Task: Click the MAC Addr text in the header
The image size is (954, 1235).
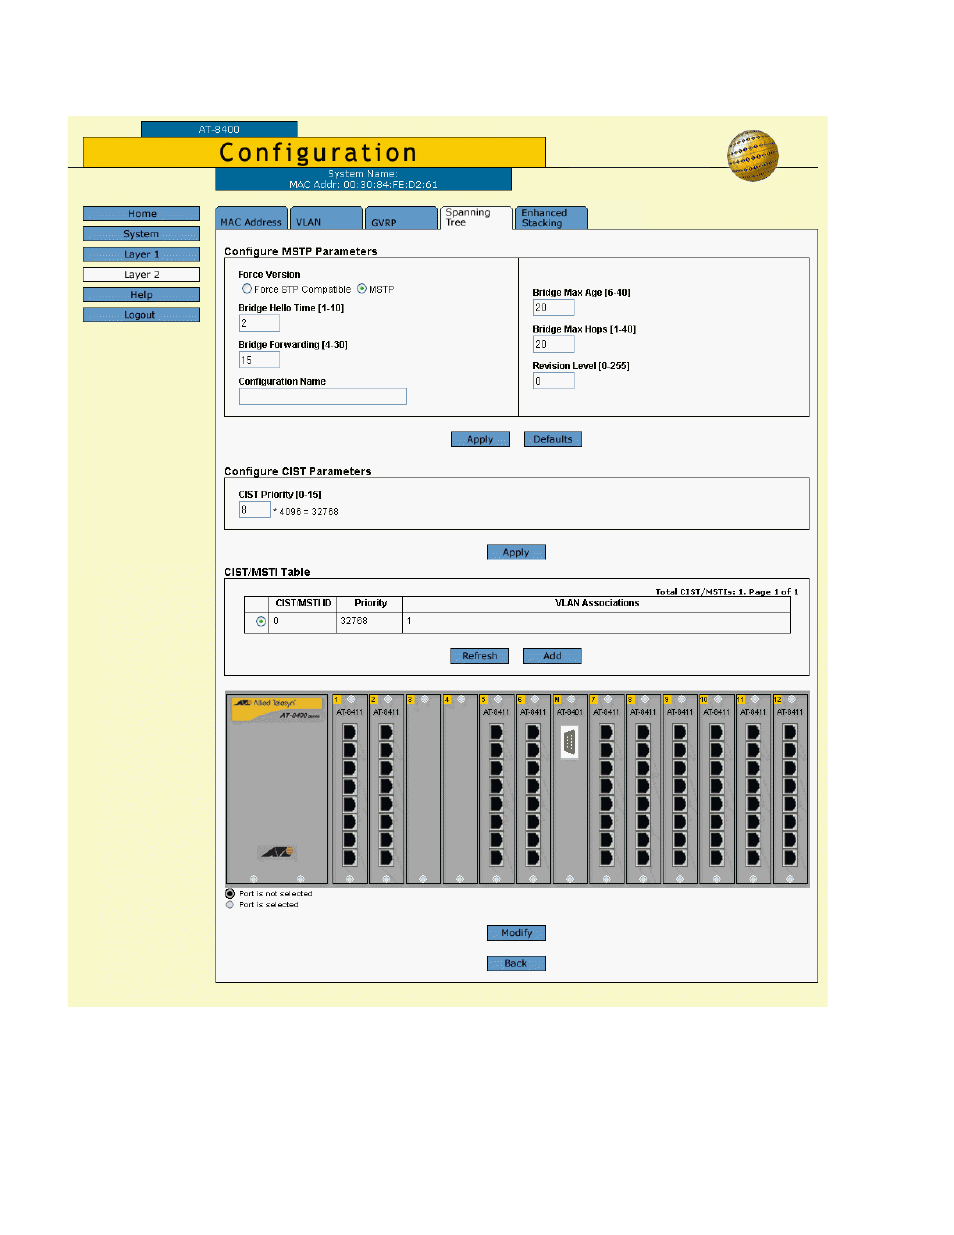Action: 363,185
